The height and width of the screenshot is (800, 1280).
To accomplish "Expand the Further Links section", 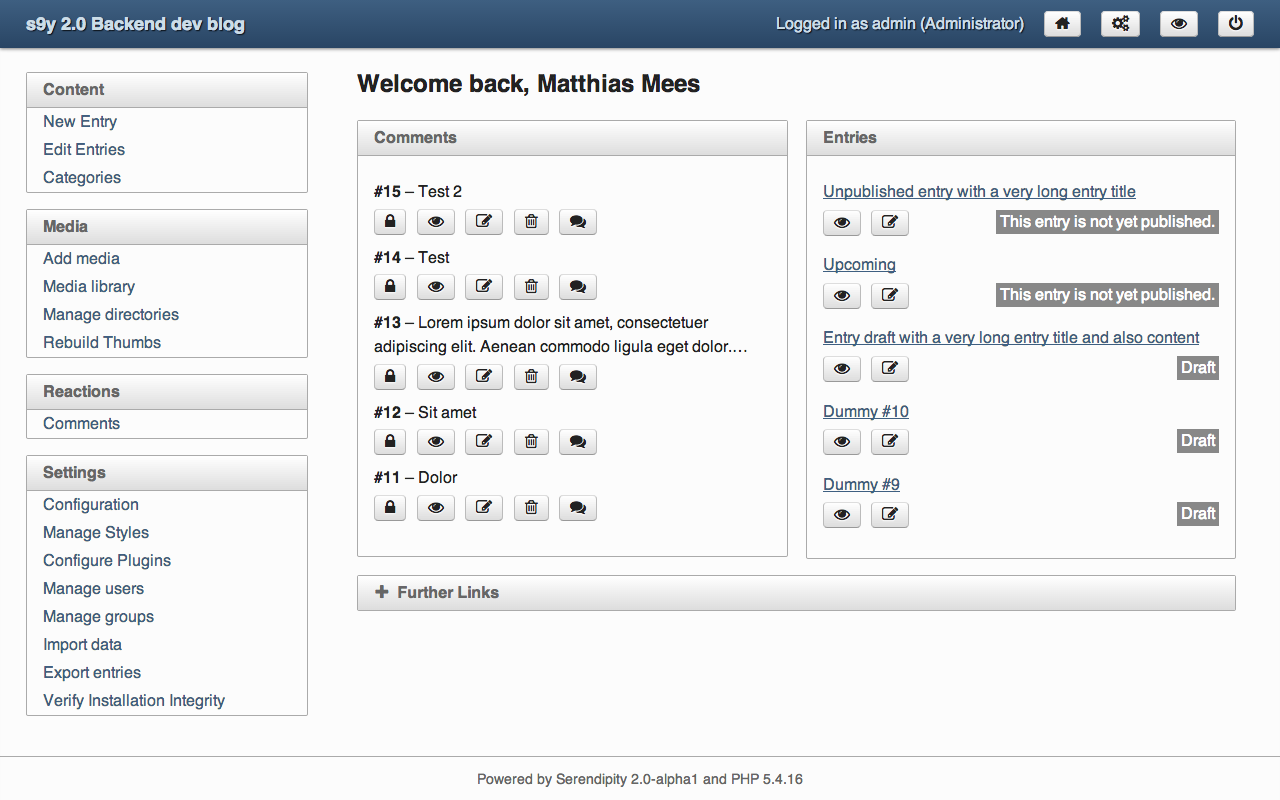I will tap(437, 592).
